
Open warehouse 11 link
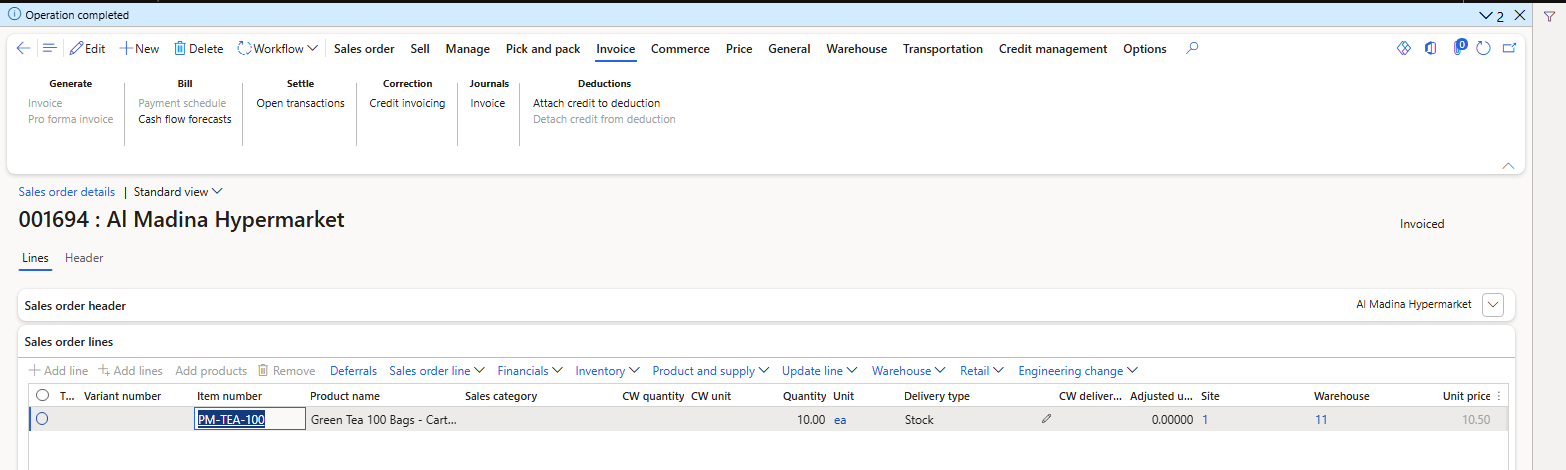click(1321, 420)
